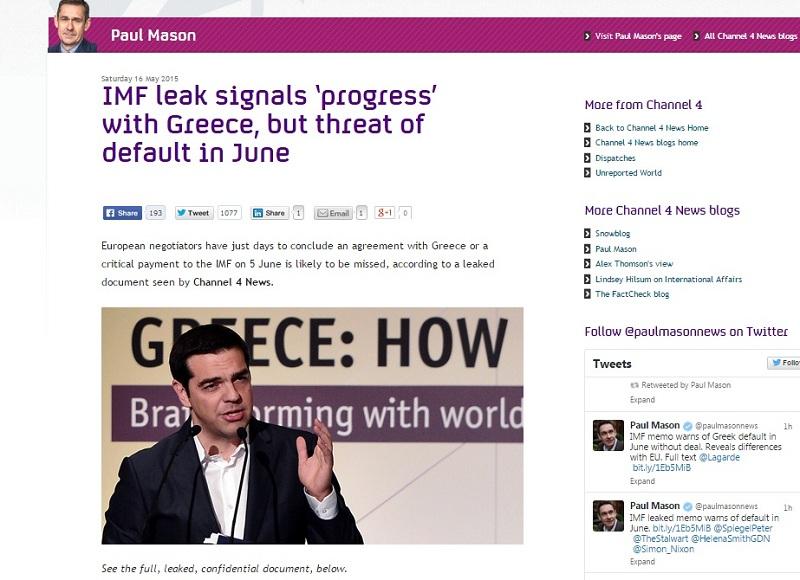Click the Google +1 button

(385, 213)
